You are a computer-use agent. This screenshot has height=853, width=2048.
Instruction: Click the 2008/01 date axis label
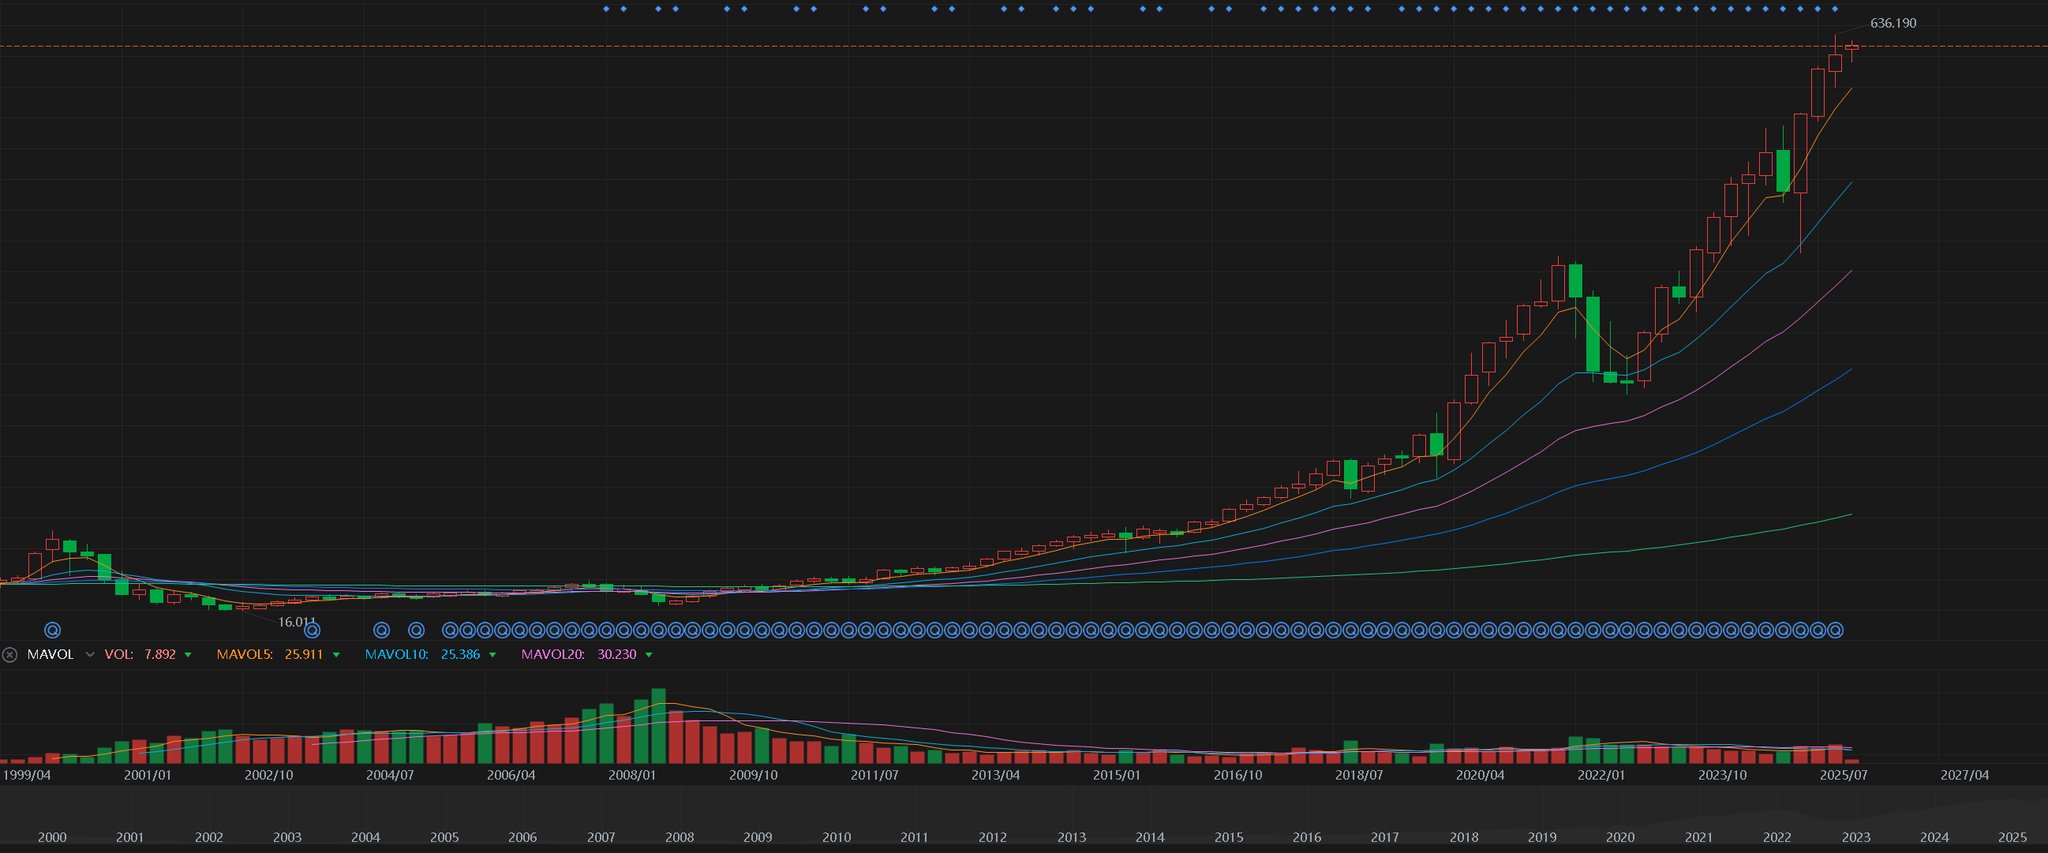tap(632, 775)
